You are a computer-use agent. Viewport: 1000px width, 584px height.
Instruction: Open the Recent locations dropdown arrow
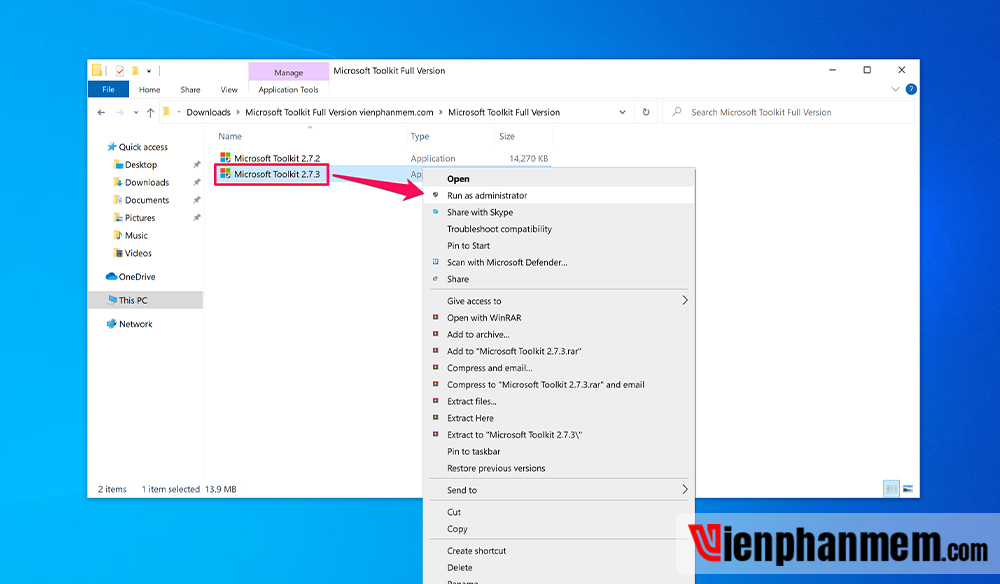click(x=135, y=112)
